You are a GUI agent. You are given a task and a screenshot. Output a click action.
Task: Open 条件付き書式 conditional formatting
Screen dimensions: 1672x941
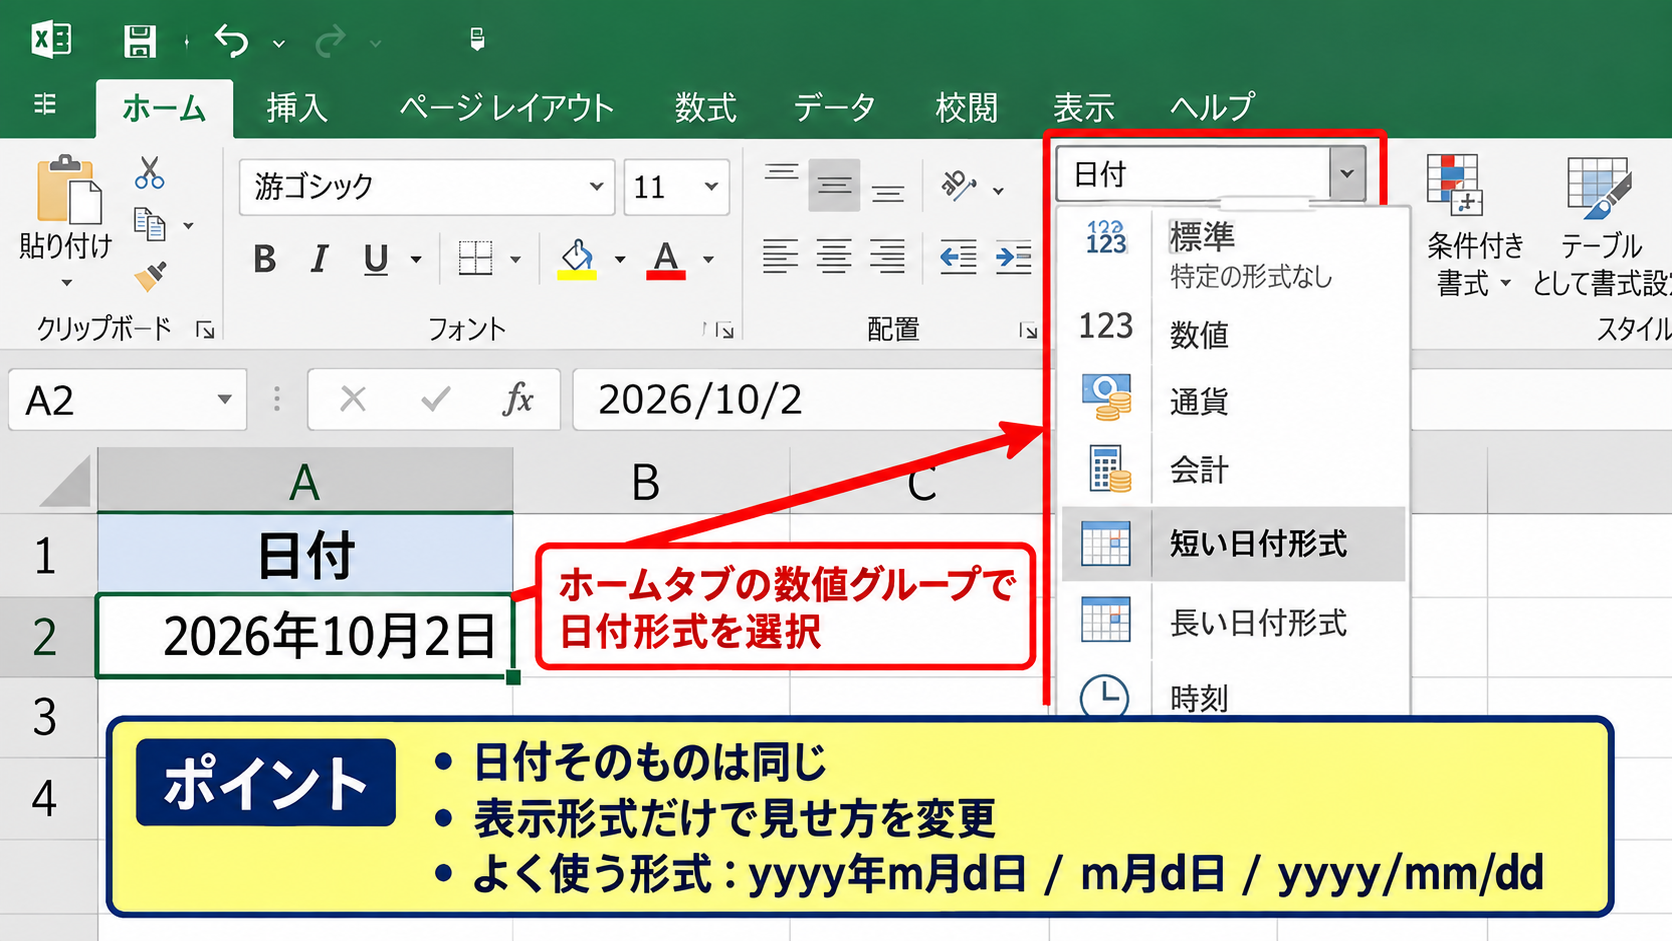pos(1475,226)
